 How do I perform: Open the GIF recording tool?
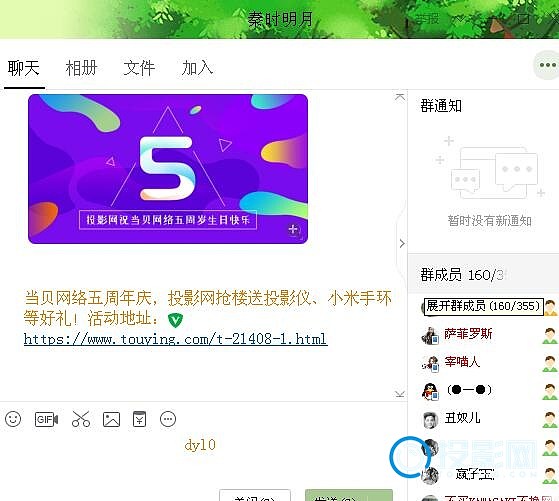click(x=46, y=419)
